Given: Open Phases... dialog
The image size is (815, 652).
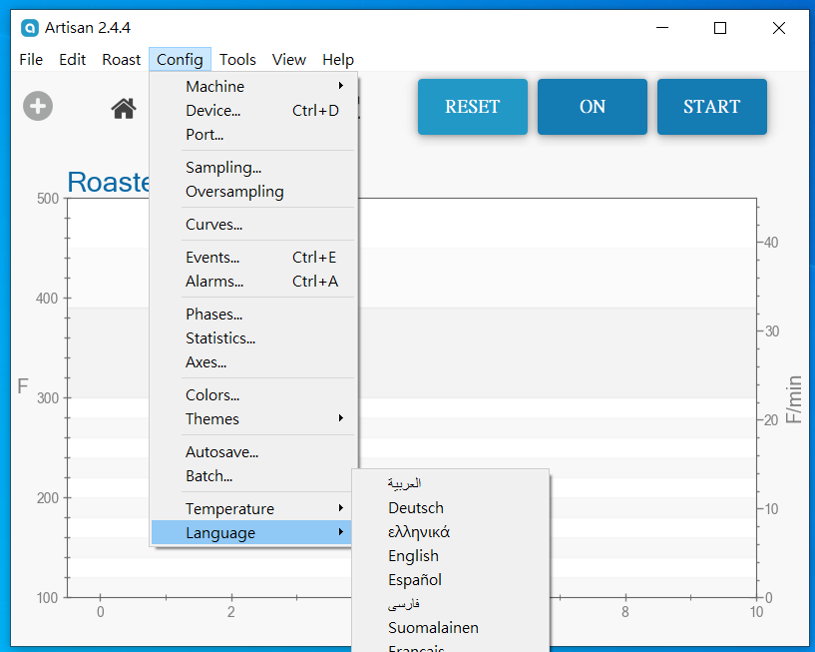Looking at the screenshot, I should 253,314.
